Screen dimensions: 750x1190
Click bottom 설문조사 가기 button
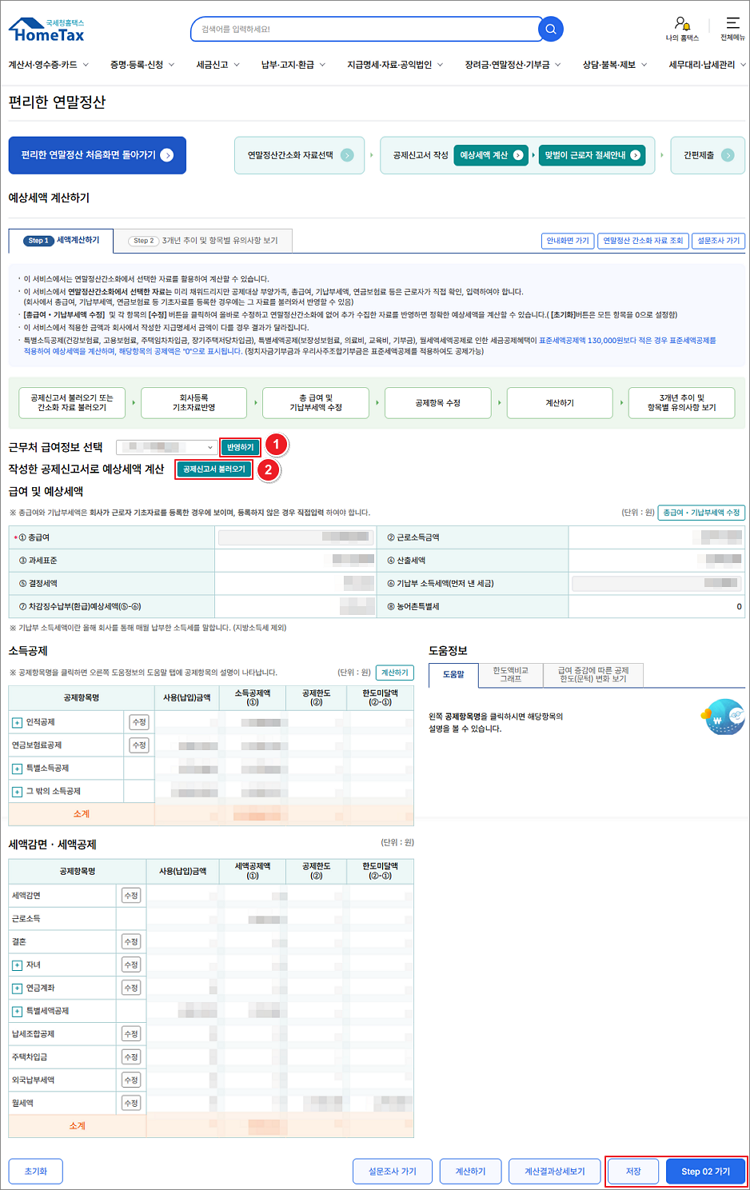(x=392, y=1171)
